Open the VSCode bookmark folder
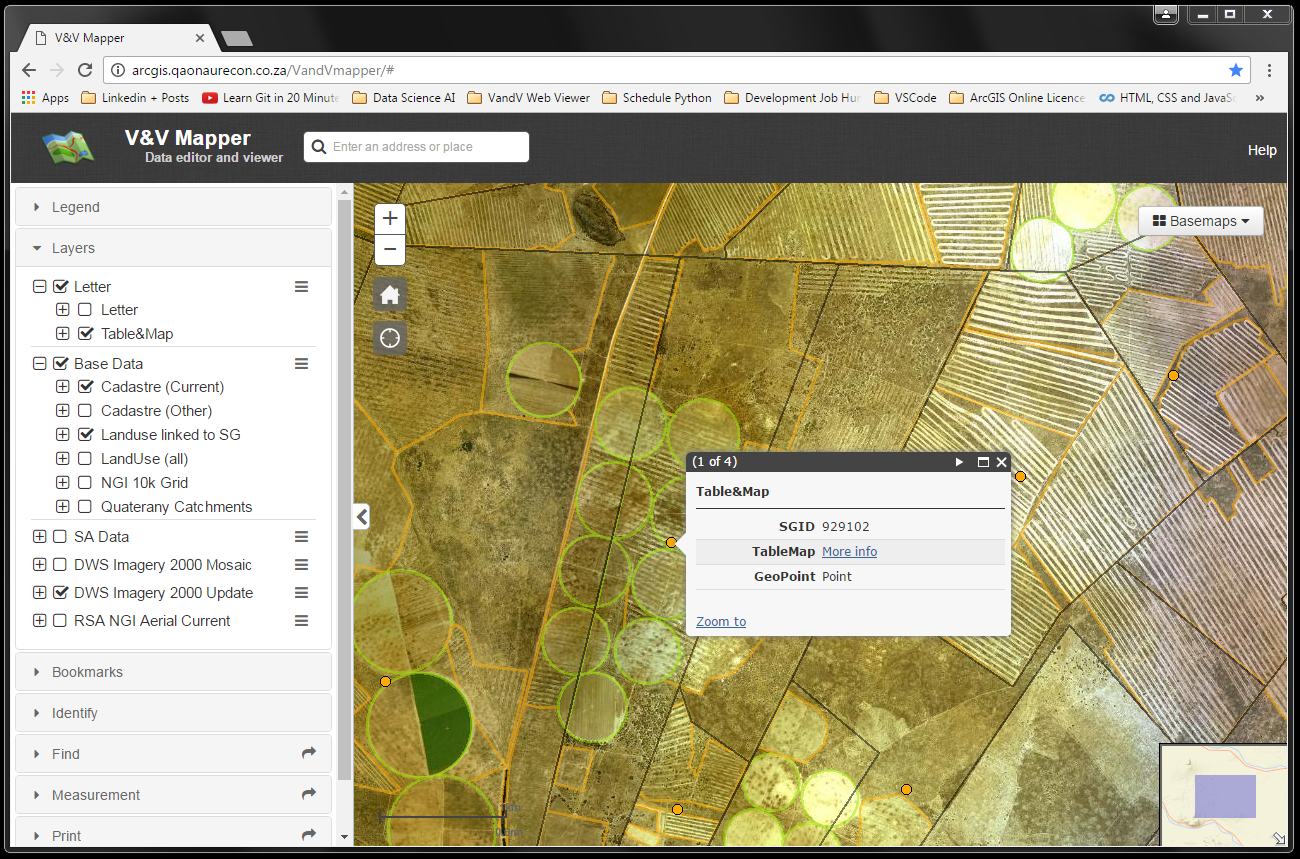Image resolution: width=1300 pixels, height=859 pixels. [x=905, y=98]
